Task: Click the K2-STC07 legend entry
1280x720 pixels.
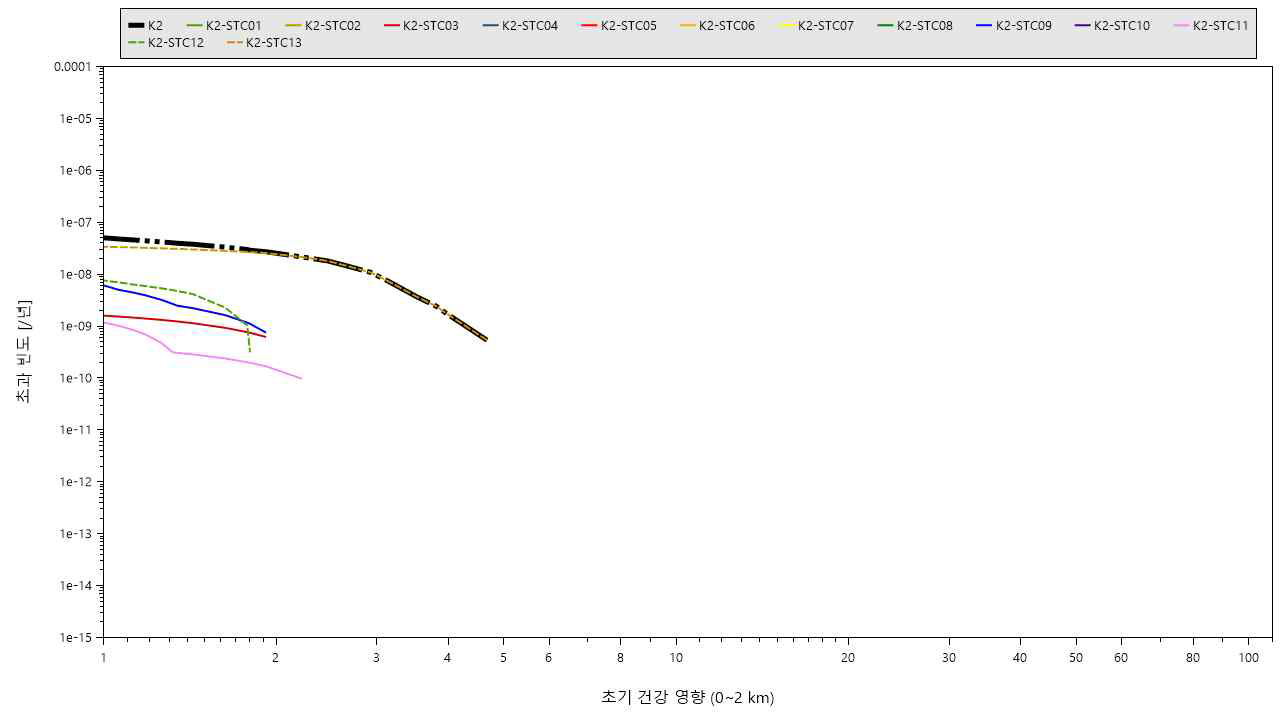Action: (x=816, y=25)
